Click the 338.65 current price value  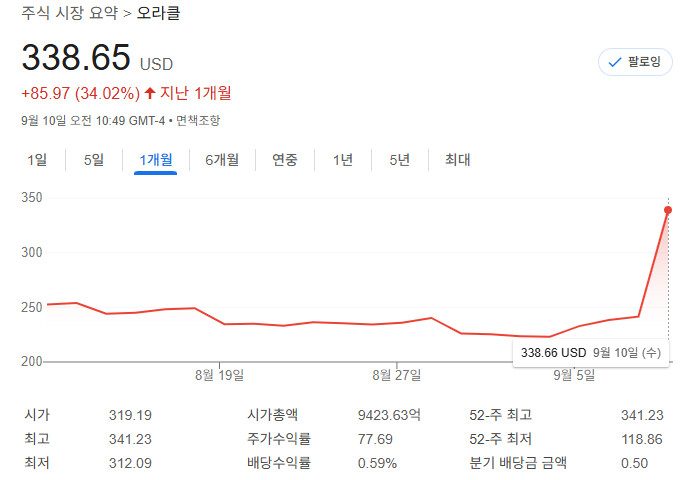point(76,57)
